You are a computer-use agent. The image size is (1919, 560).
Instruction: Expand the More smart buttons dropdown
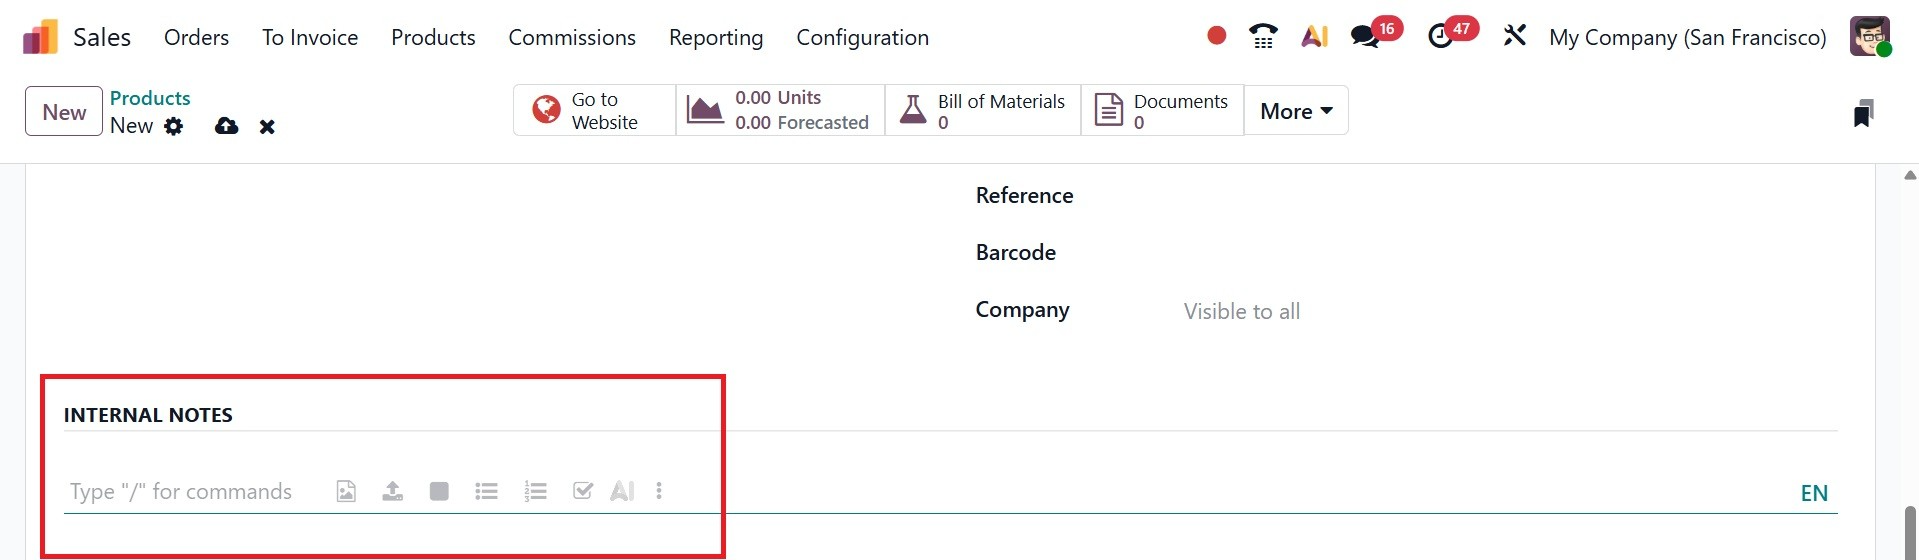click(1296, 111)
